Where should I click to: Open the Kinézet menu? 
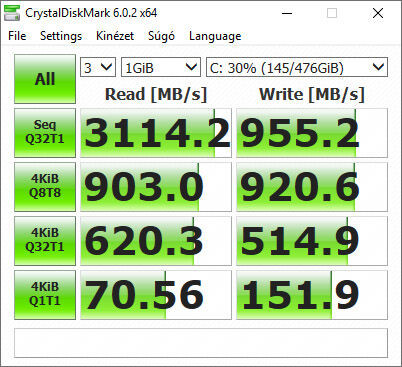click(x=115, y=36)
